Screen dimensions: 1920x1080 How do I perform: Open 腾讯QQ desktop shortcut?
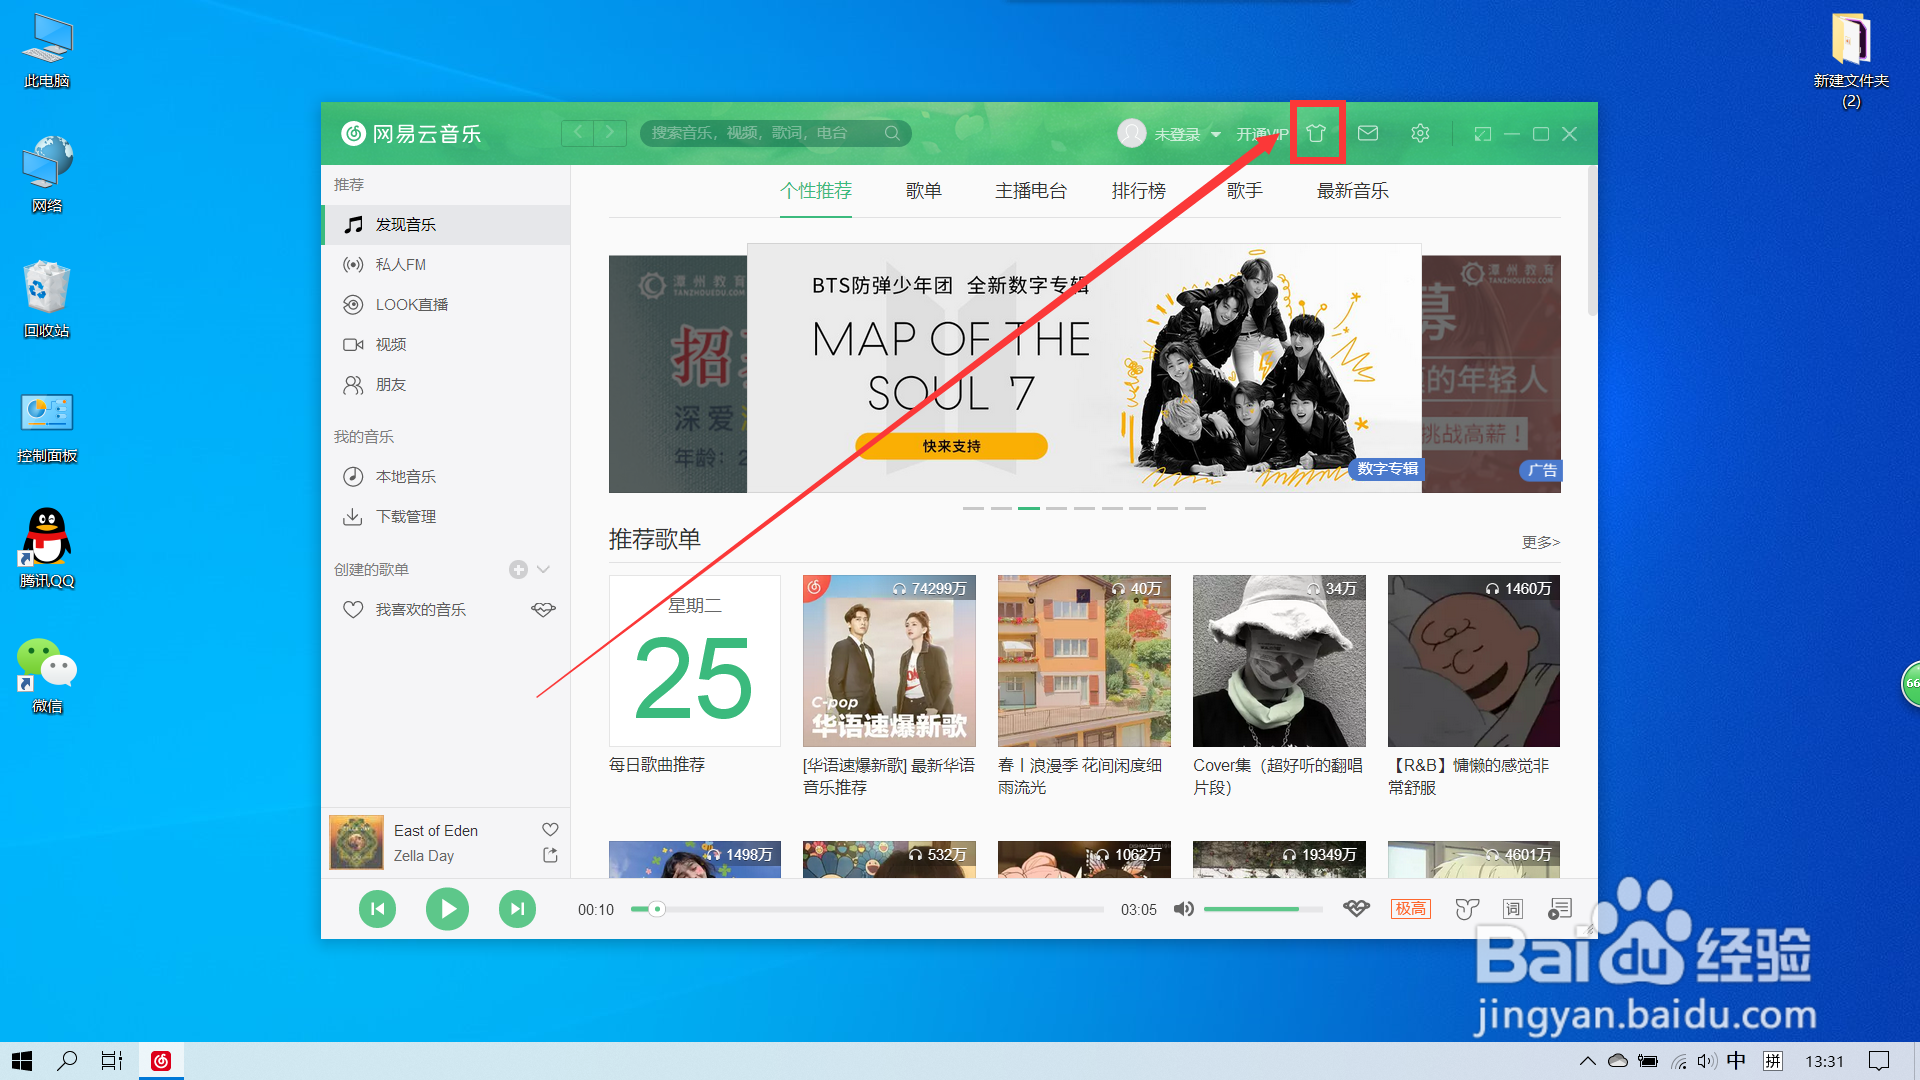click(x=47, y=547)
